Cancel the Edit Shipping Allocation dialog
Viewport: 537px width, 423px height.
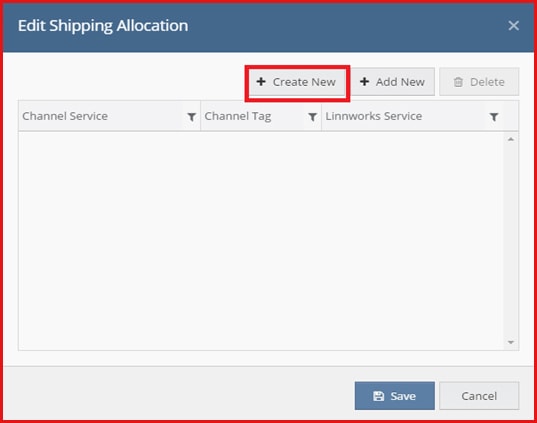[479, 396]
